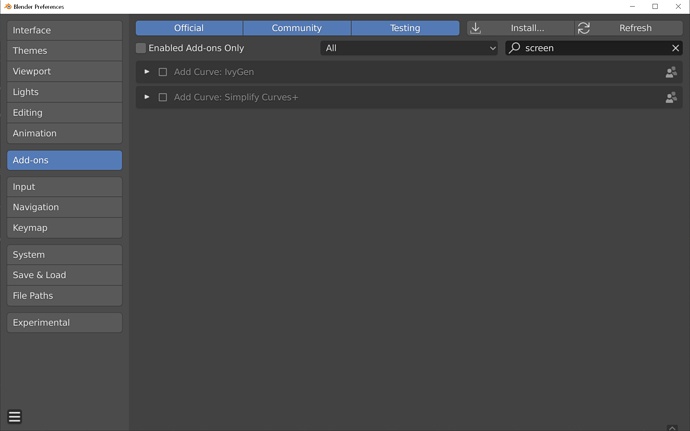Click the magnifier icon in search field
This screenshot has width=690, height=431.
click(x=514, y=48)
